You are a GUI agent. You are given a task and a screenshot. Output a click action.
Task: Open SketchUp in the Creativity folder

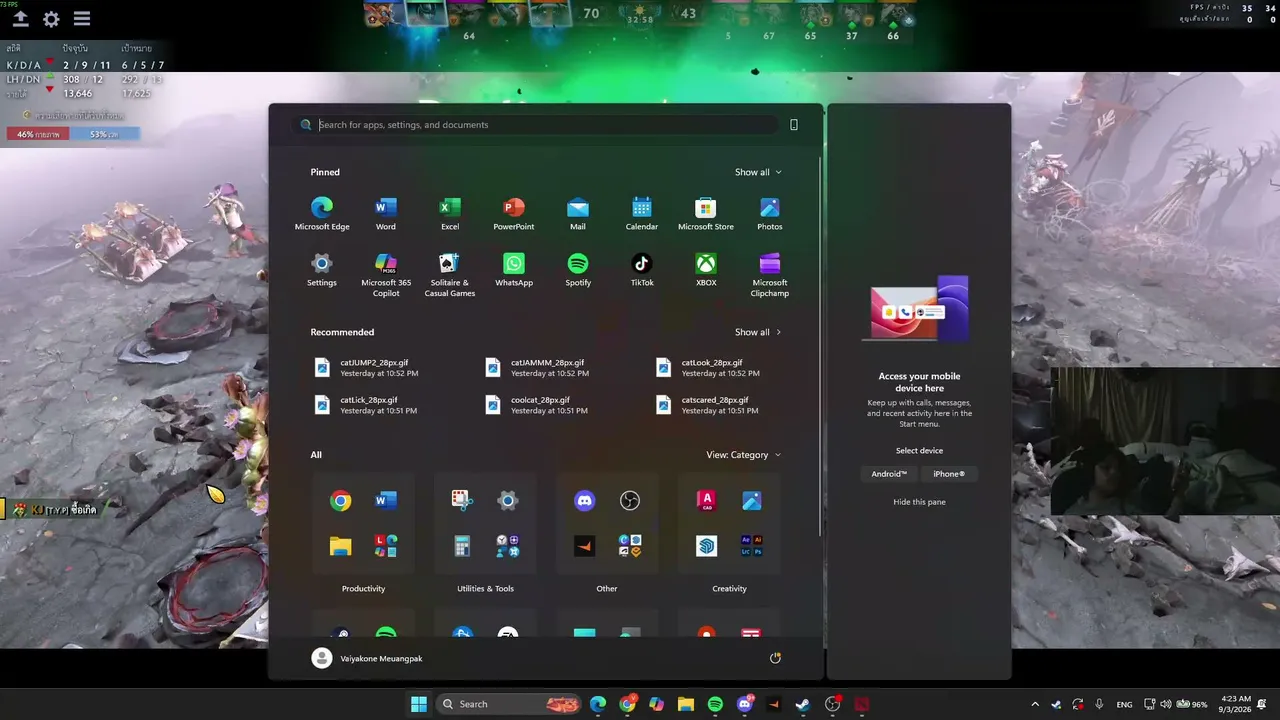point(707,546)
